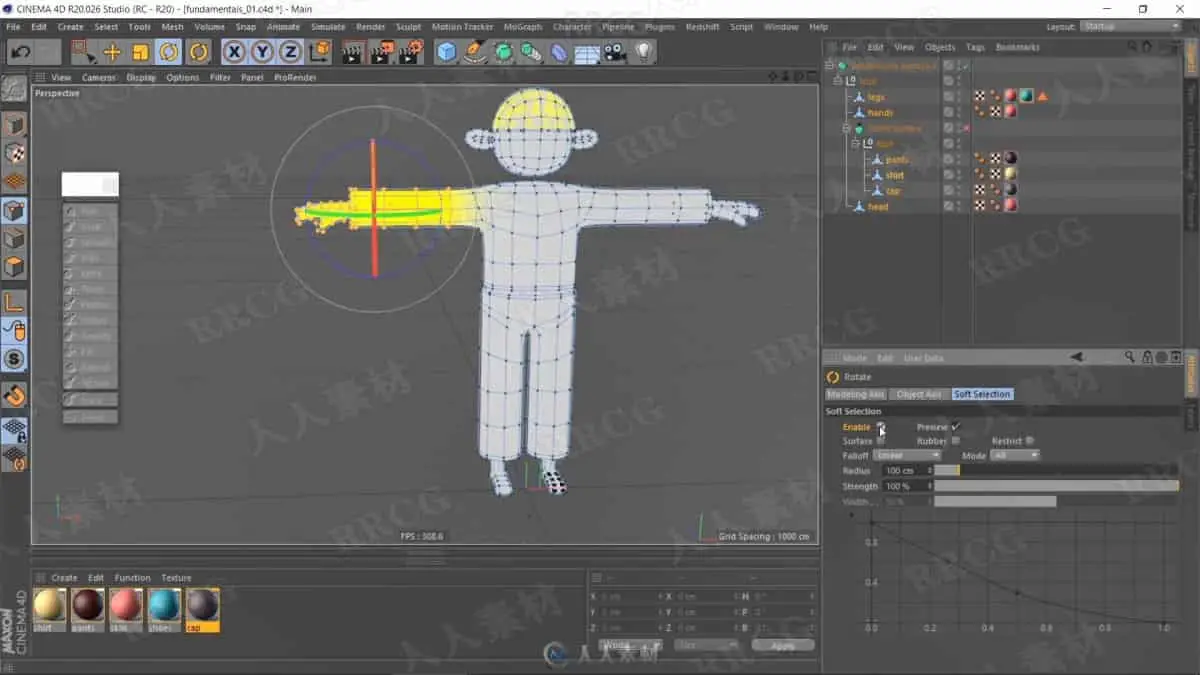The image size is (1200, 675).
Task: Collapse the top subdivision surface object
Action: coord(830,66)
